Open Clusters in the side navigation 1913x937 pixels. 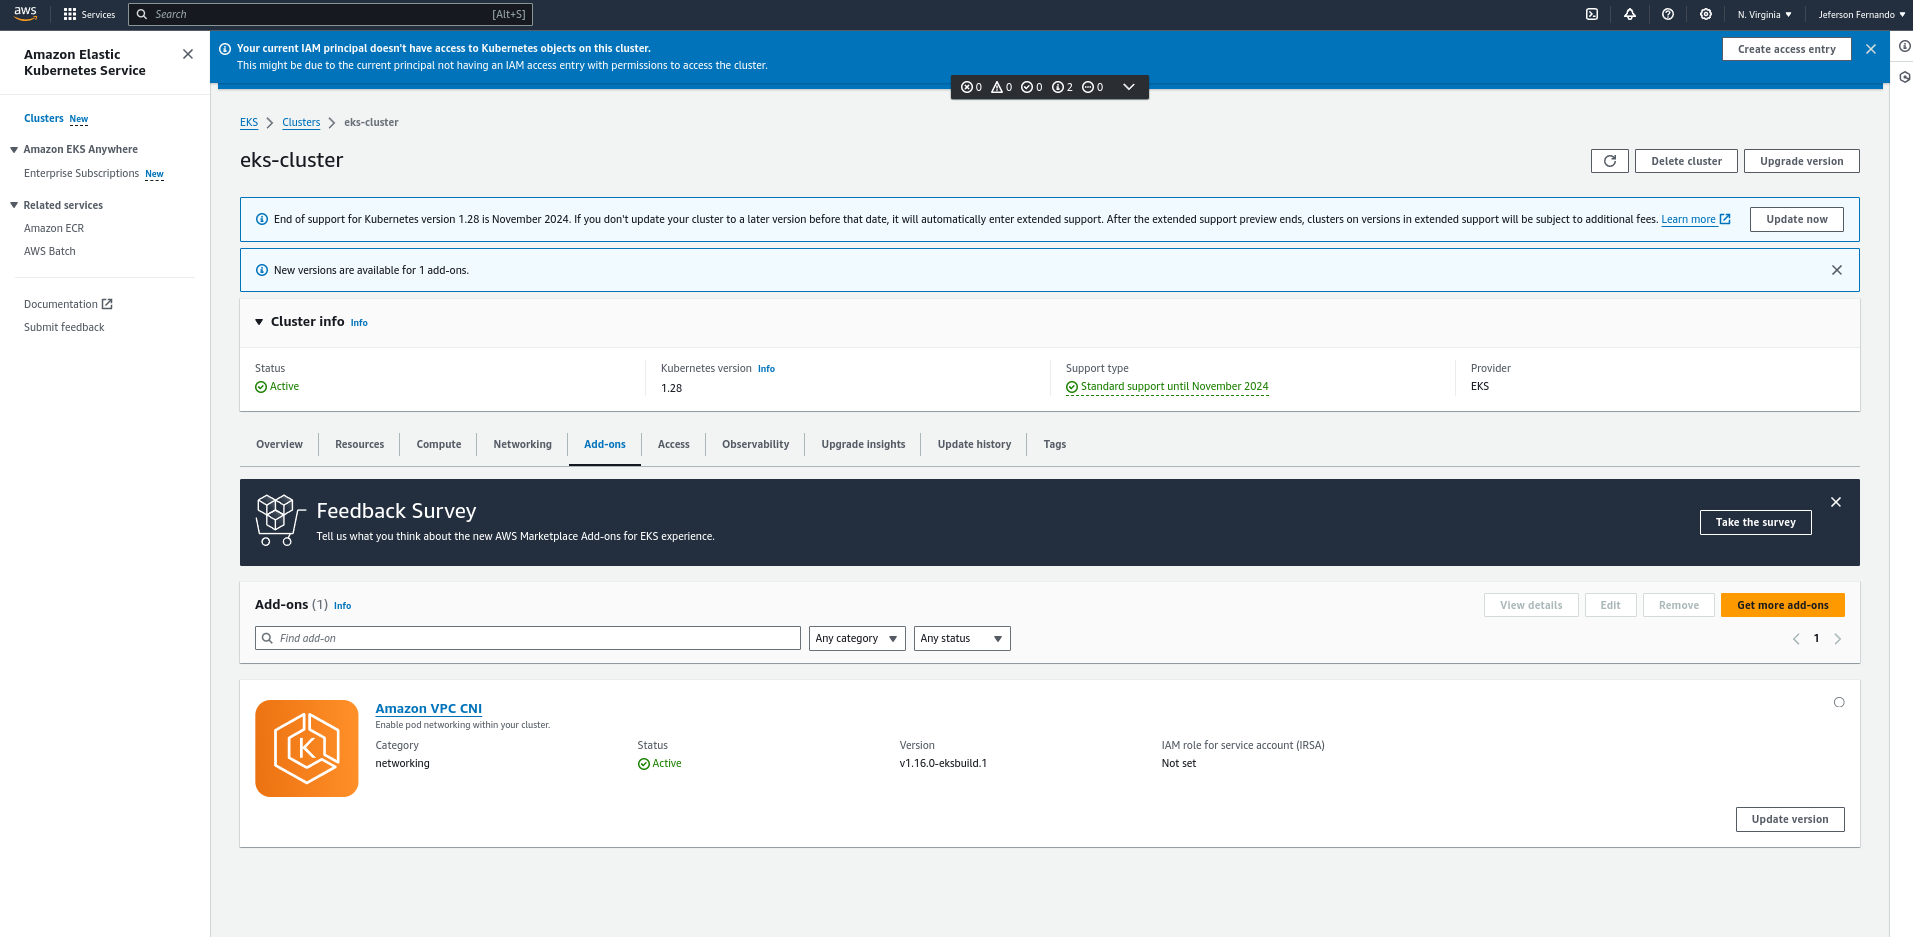(44, 118)
